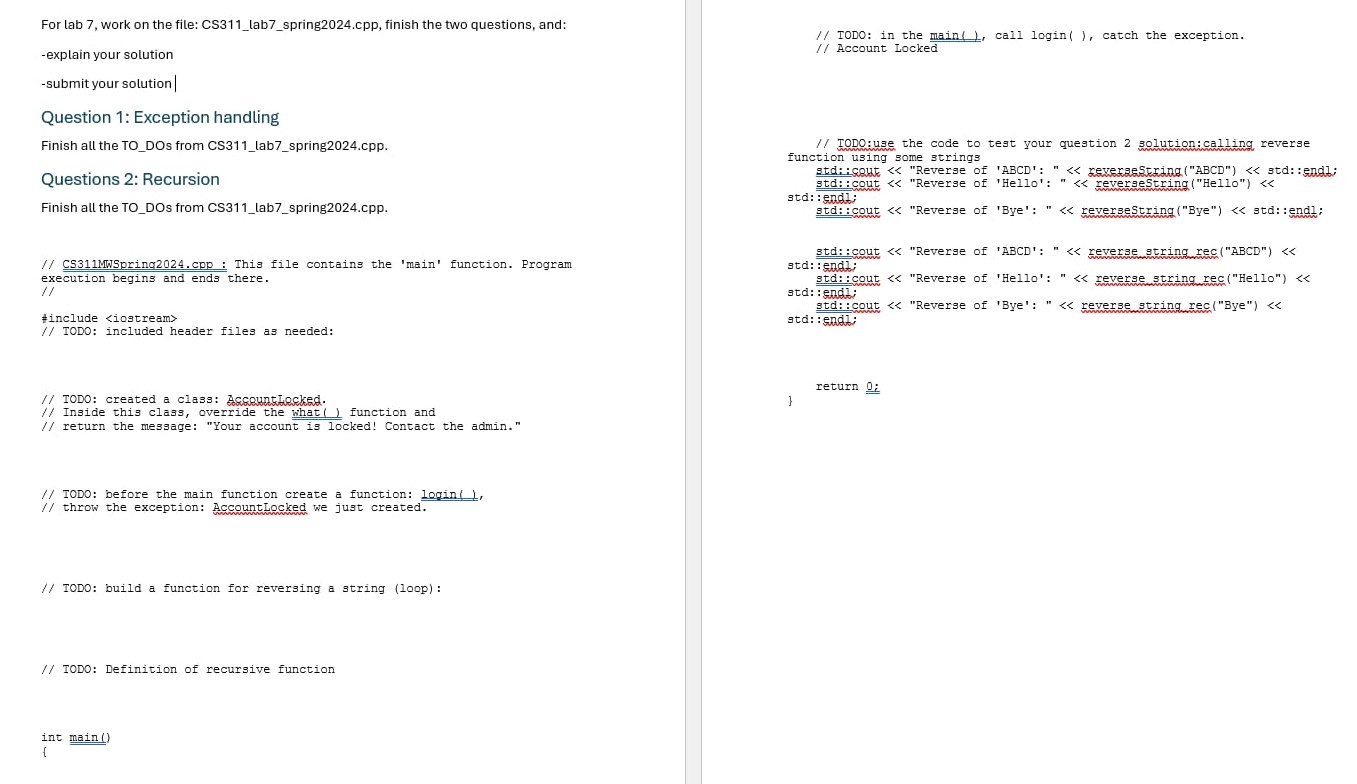The image size is (1357, 784).
Task: Click the divider bar between the two pages
Action: pyautogui.click(x=691, y=392)
